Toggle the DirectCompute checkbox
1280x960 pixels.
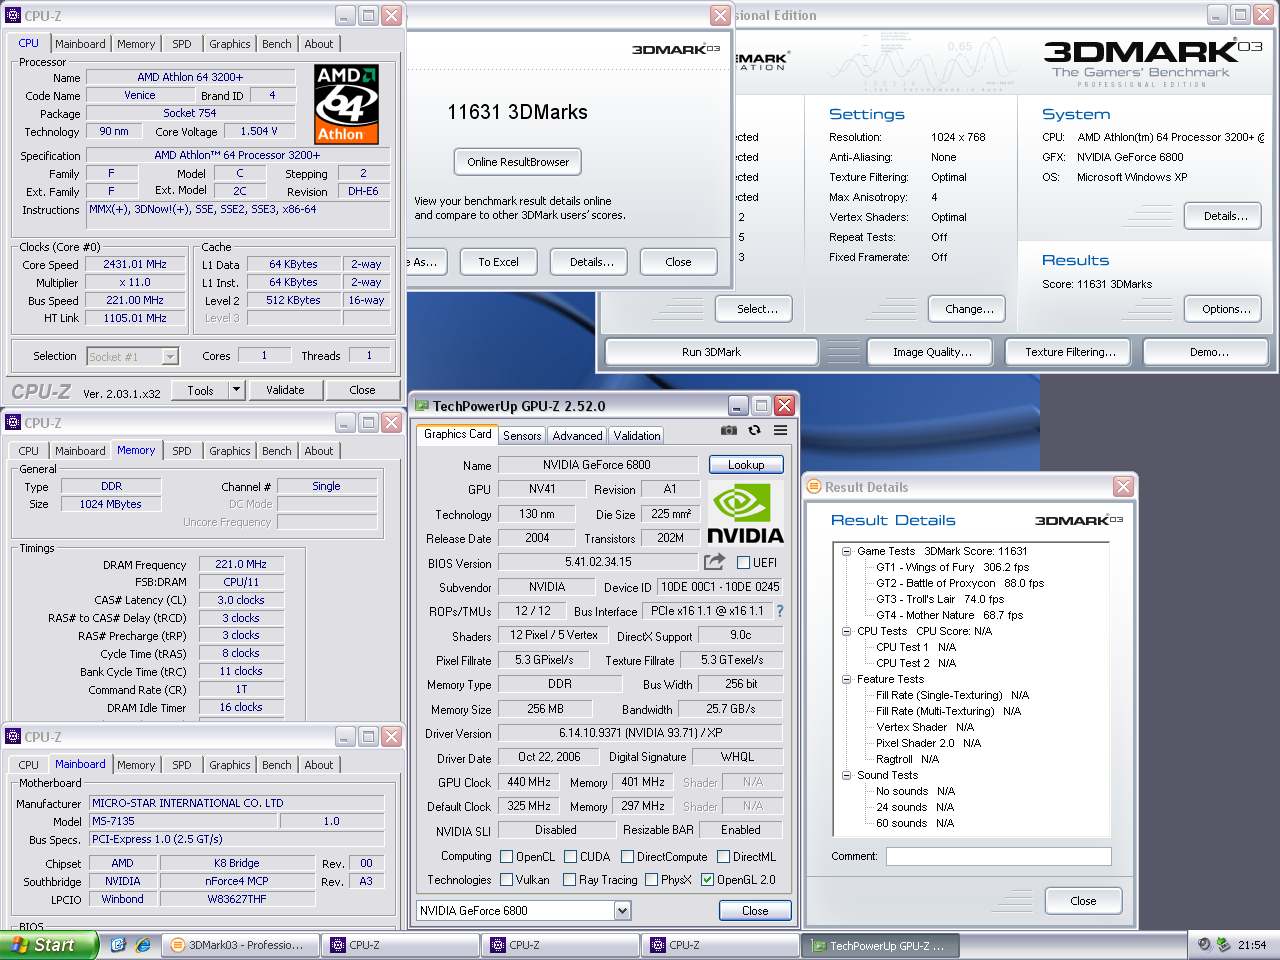click(627, 856)
